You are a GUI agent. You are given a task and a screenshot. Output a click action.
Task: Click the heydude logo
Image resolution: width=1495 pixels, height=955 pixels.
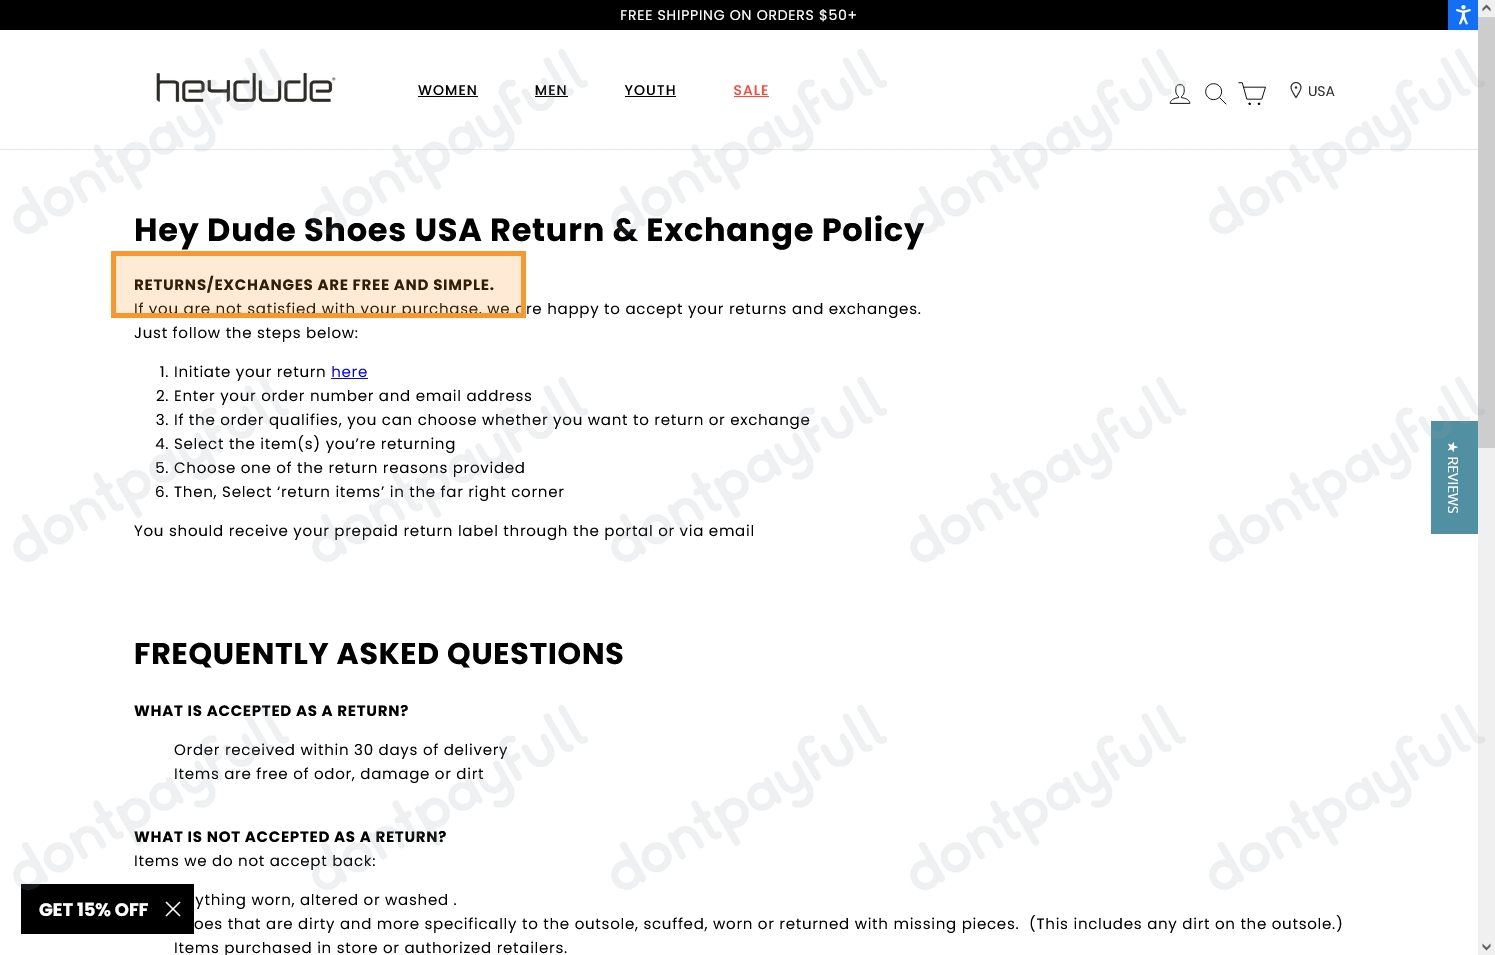(245, 89)
